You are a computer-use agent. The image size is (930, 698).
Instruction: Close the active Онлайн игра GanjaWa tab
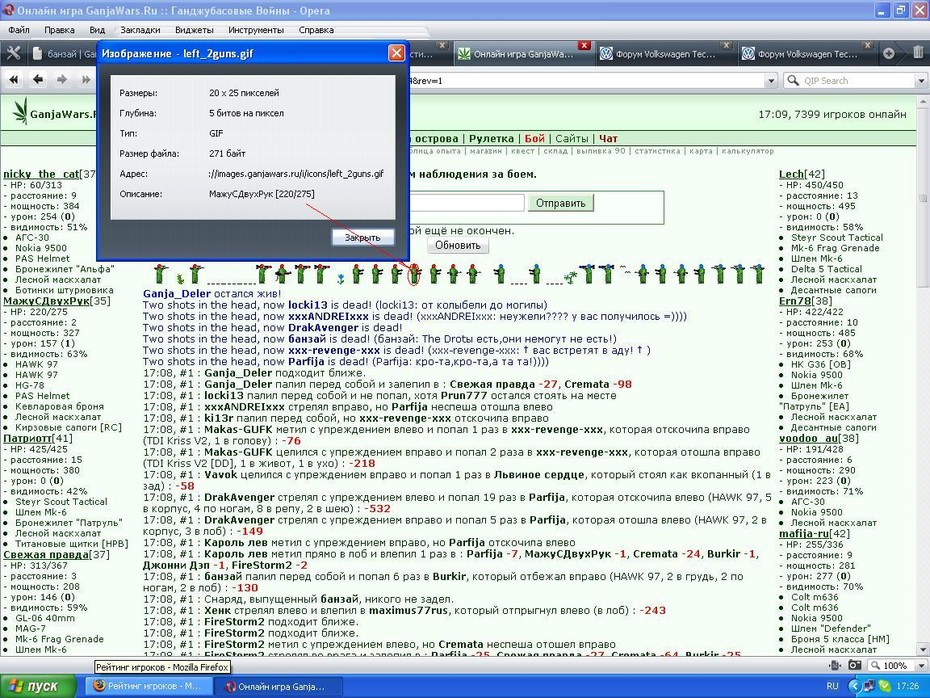[x=584, y=46]
